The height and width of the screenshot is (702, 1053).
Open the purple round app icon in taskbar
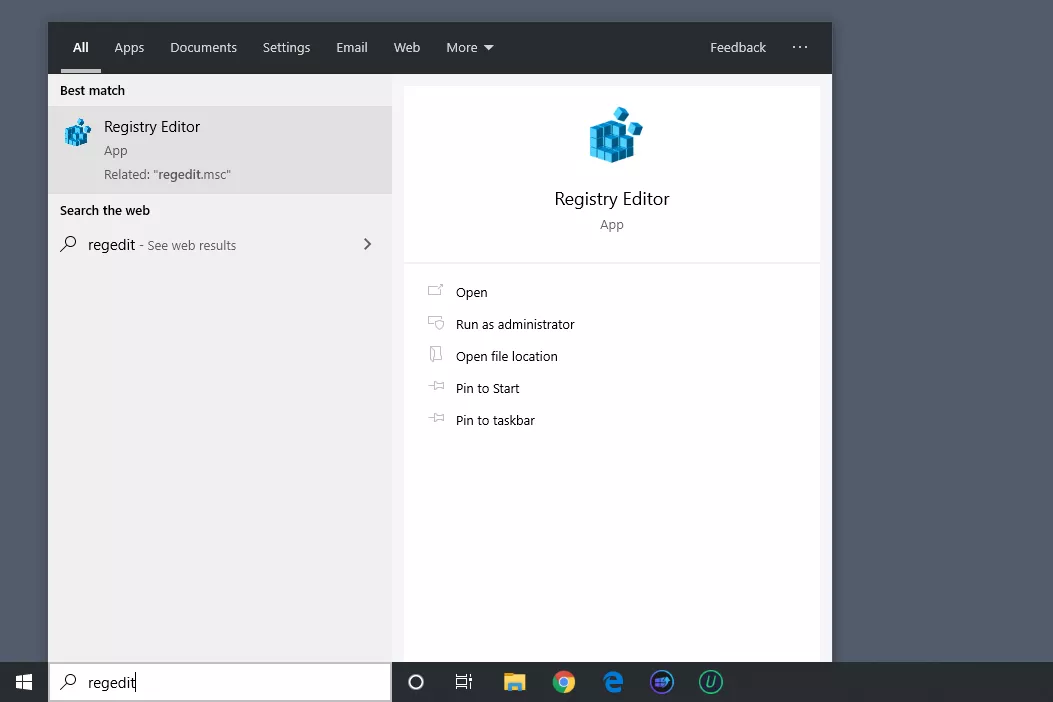[x=661, y=683]
